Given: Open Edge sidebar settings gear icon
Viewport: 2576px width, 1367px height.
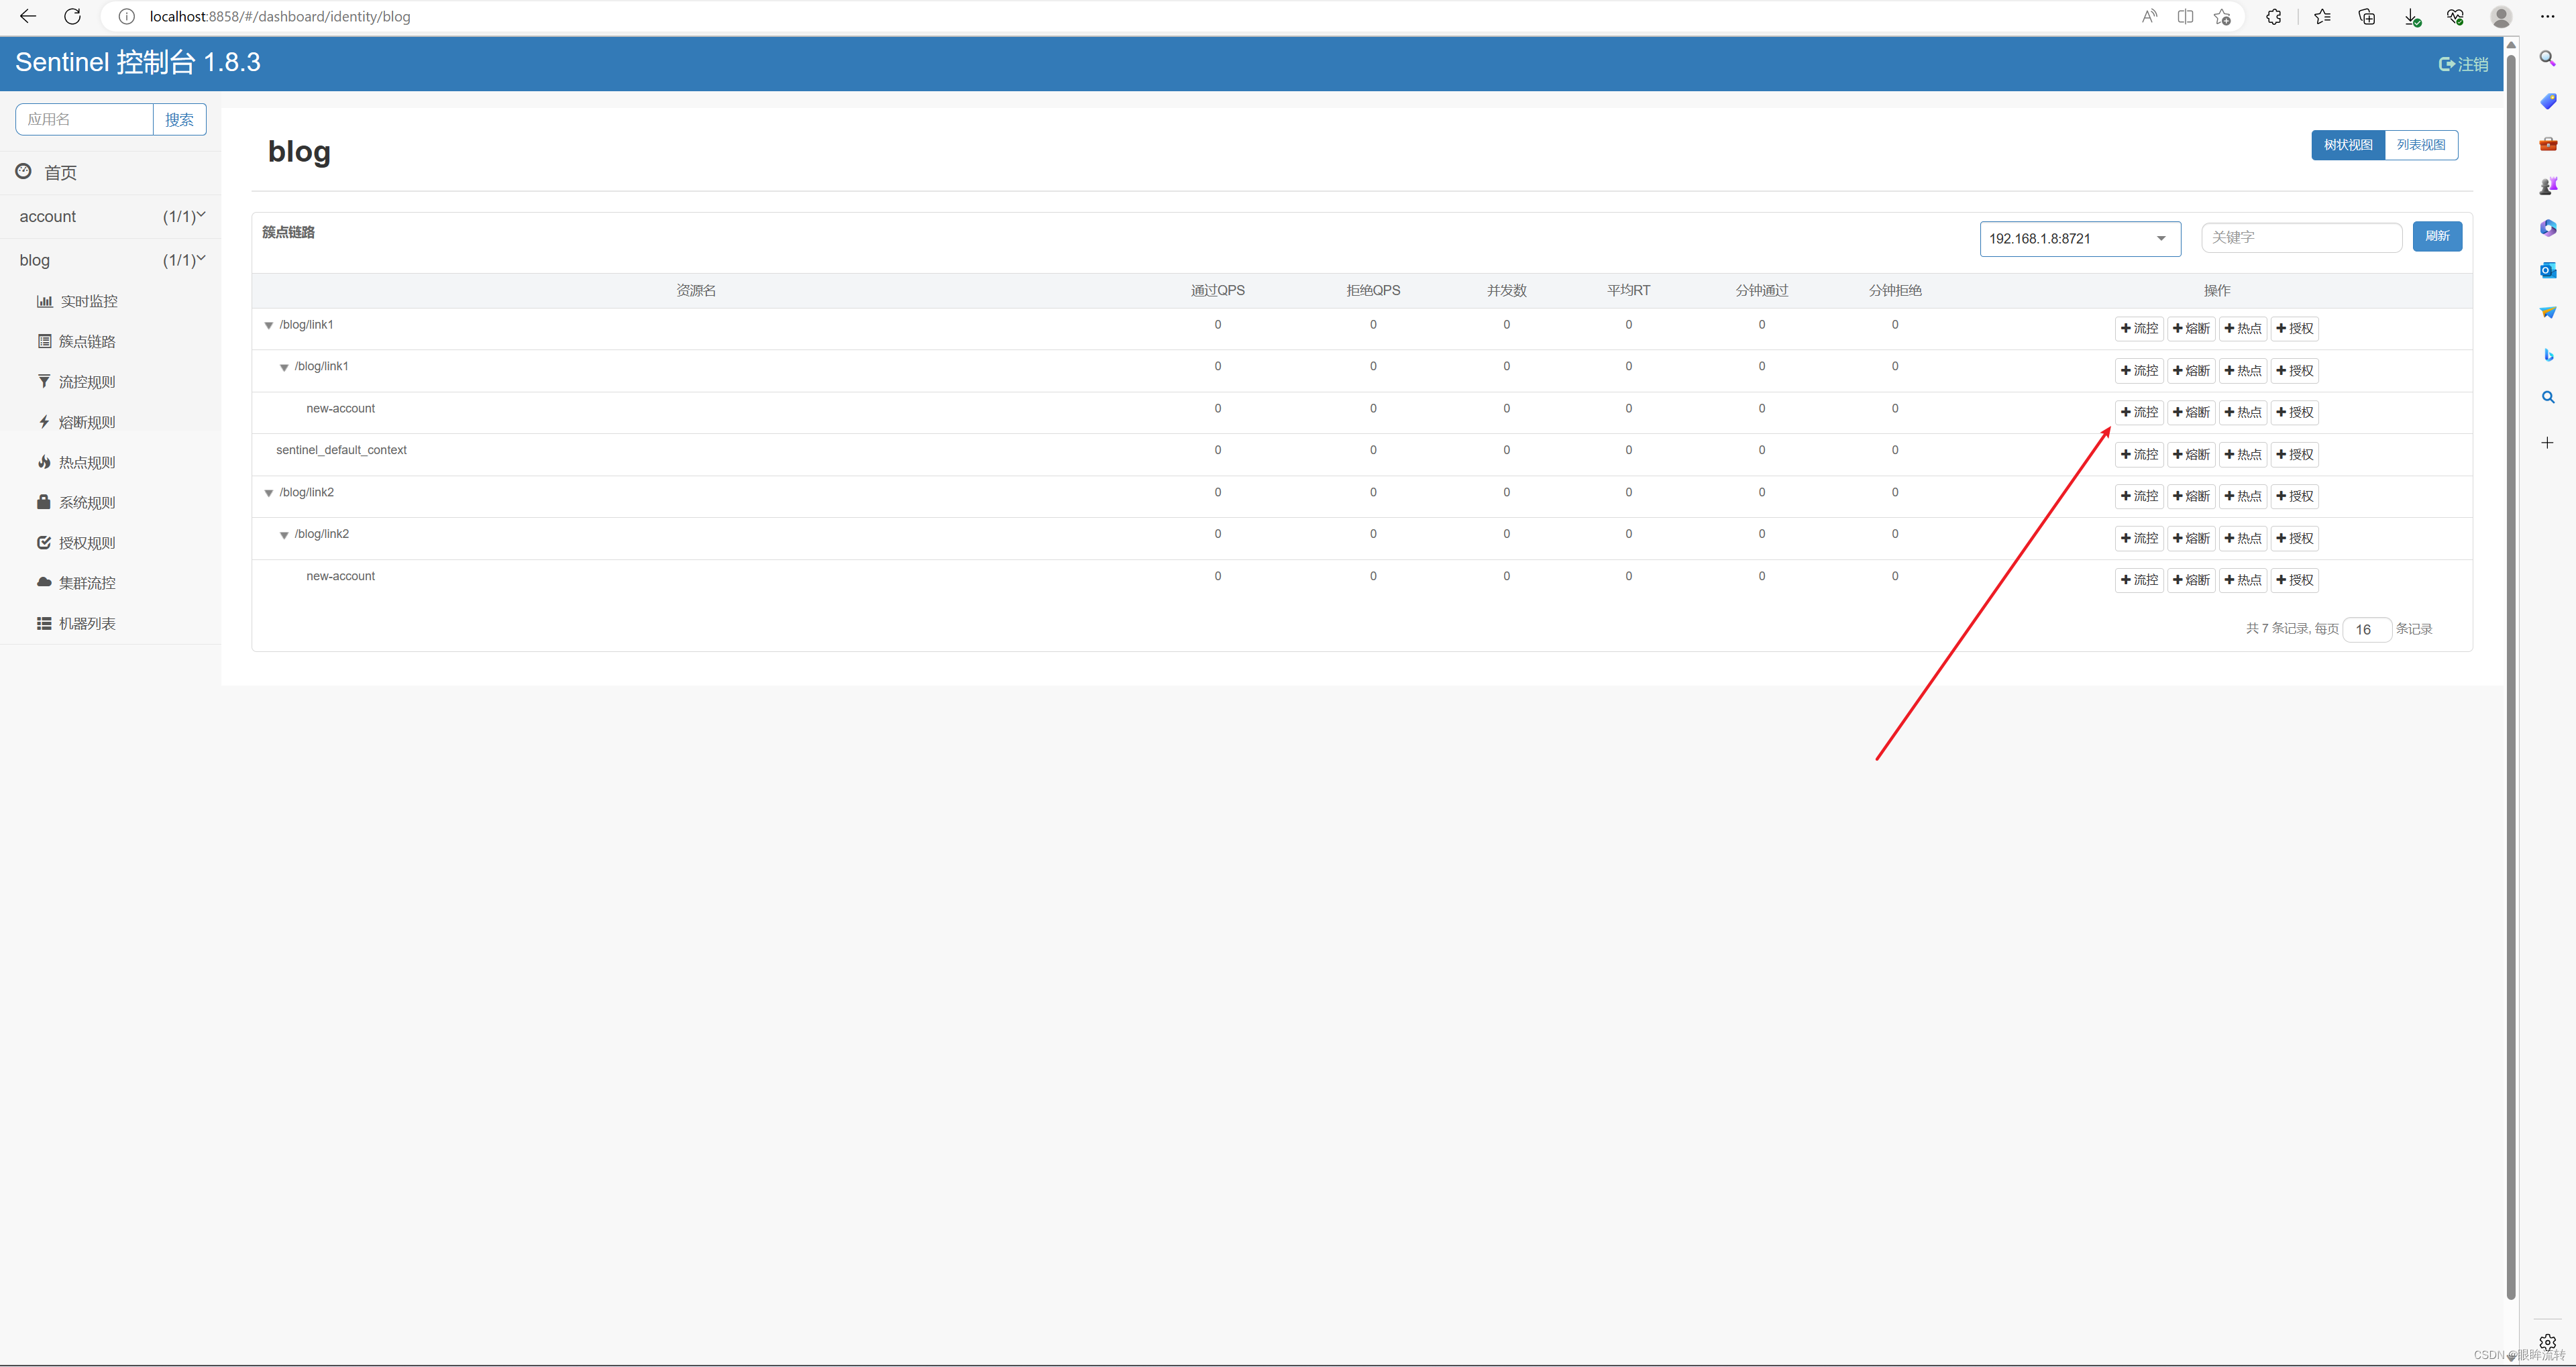Looking at the screenshot, I should pos(2547,1342).
